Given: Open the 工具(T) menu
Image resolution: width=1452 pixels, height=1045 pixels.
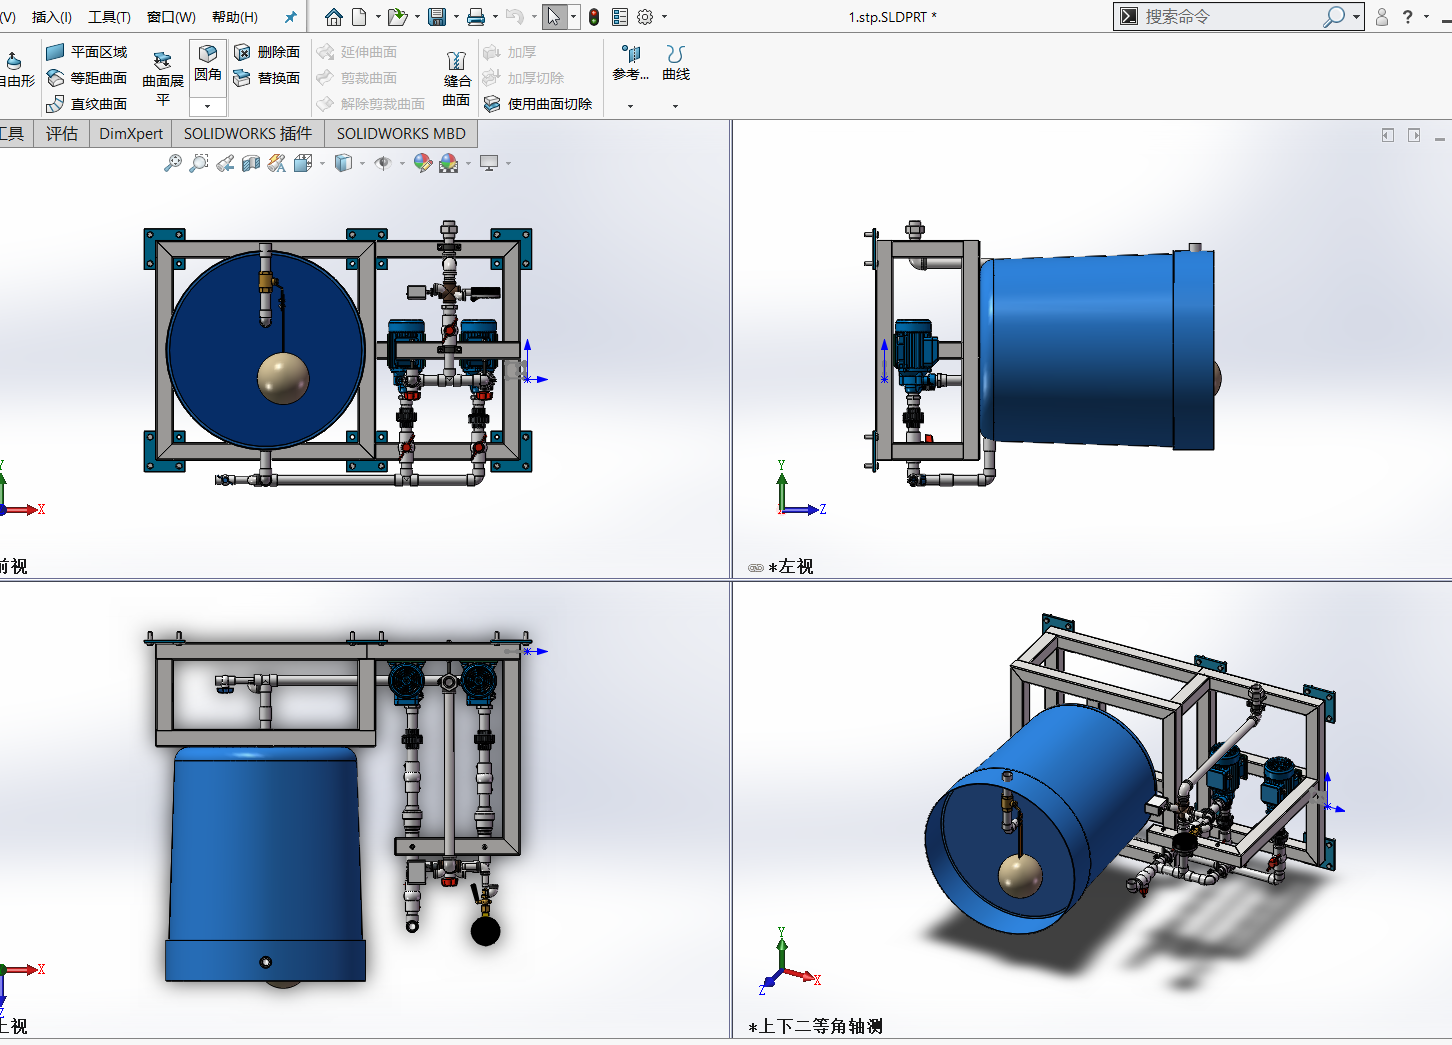Looking at the screenshot, I should [109, 17].
